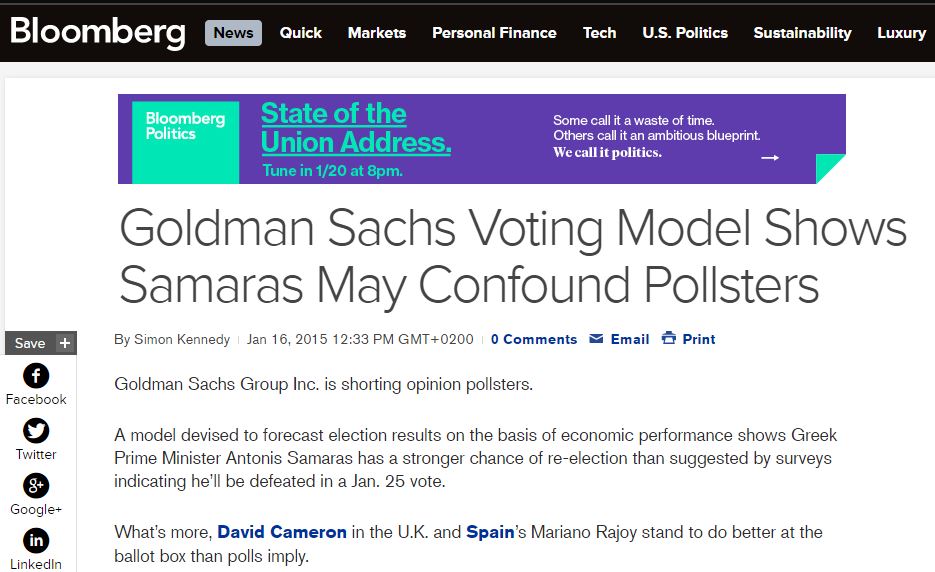The image size is (935, 572).
Task: Click the Bloomberg logo
Action: click(x=98, y=32)
